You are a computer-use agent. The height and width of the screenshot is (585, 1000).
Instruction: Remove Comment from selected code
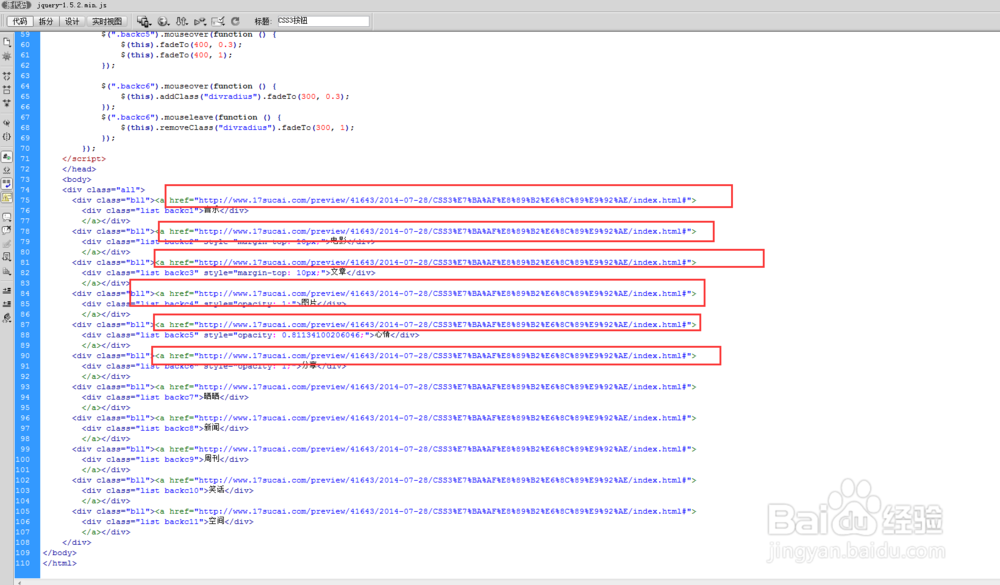[7, 230]
